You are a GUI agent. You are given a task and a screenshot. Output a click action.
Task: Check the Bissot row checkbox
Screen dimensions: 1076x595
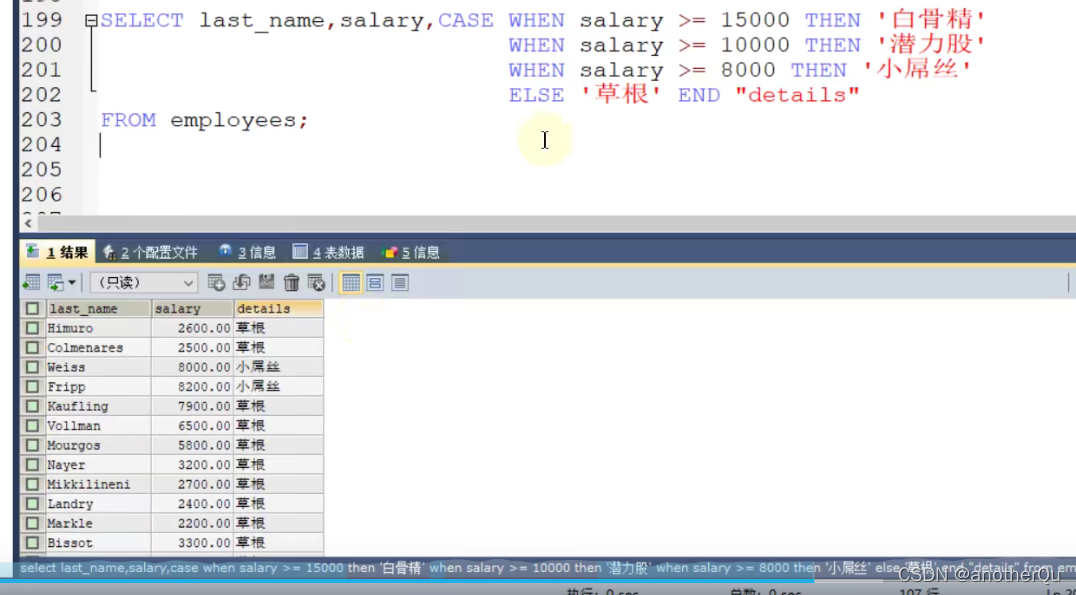[32, 543]
